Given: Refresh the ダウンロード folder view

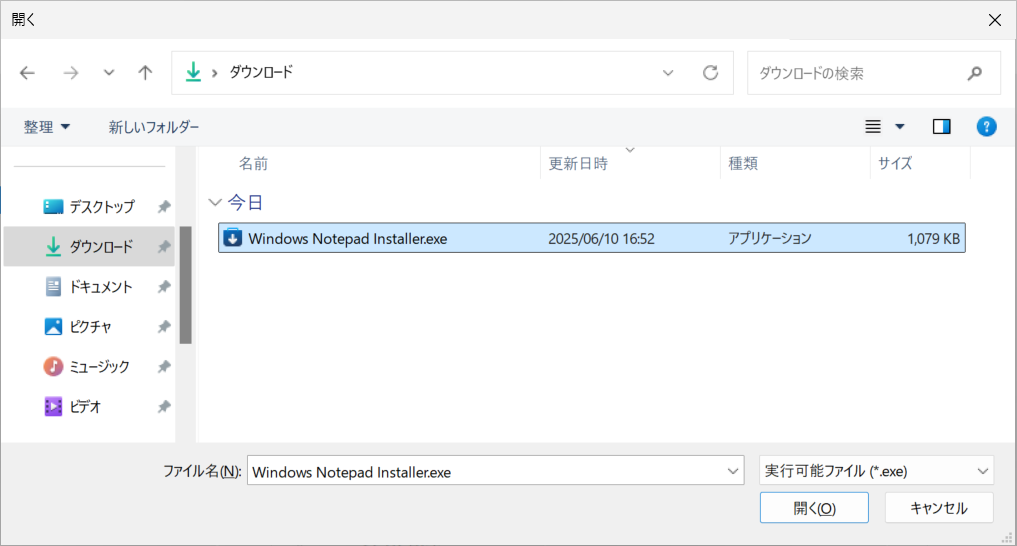Looking at the screenshot, I should pos(711,73).
